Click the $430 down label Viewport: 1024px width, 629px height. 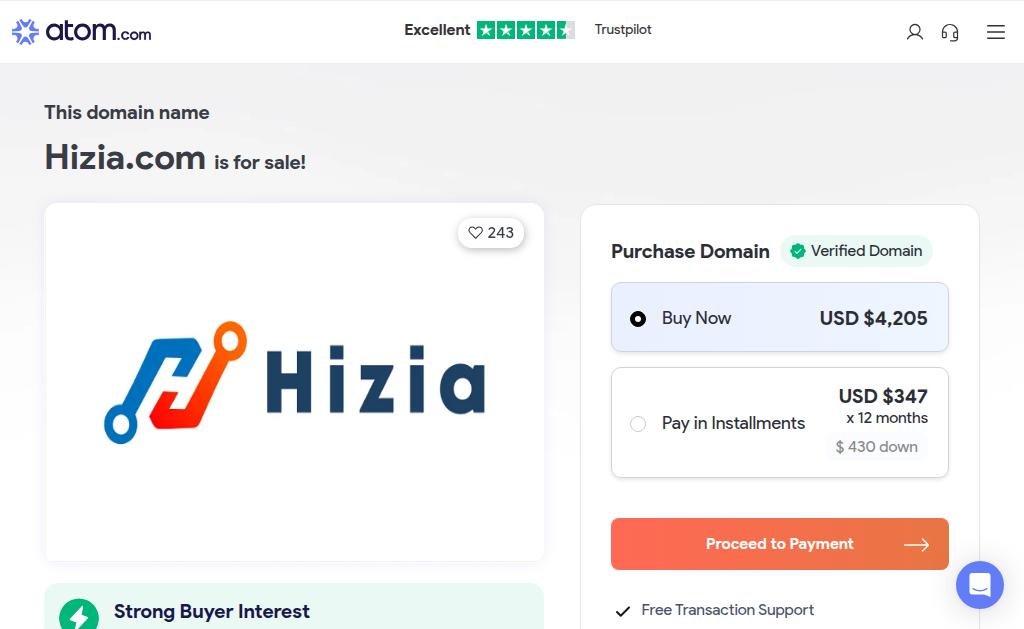tap(876, 447)
